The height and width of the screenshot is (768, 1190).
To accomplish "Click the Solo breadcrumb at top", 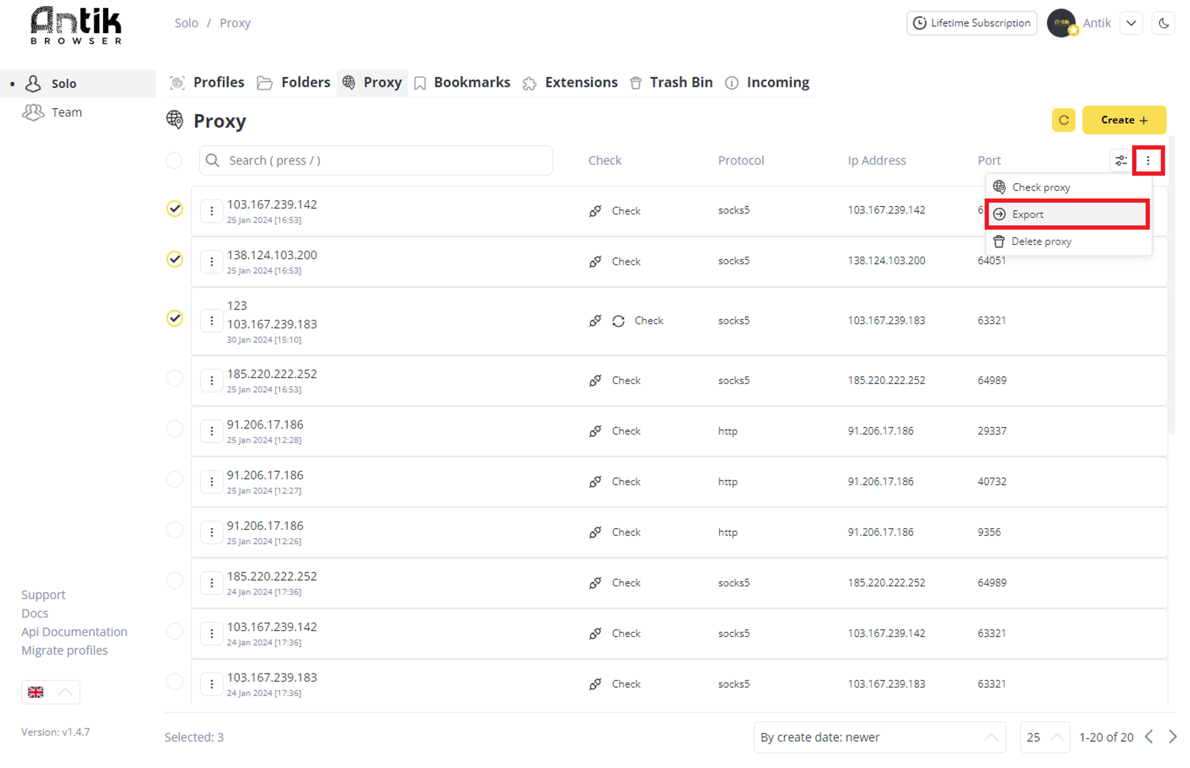I will click(186, 23).
